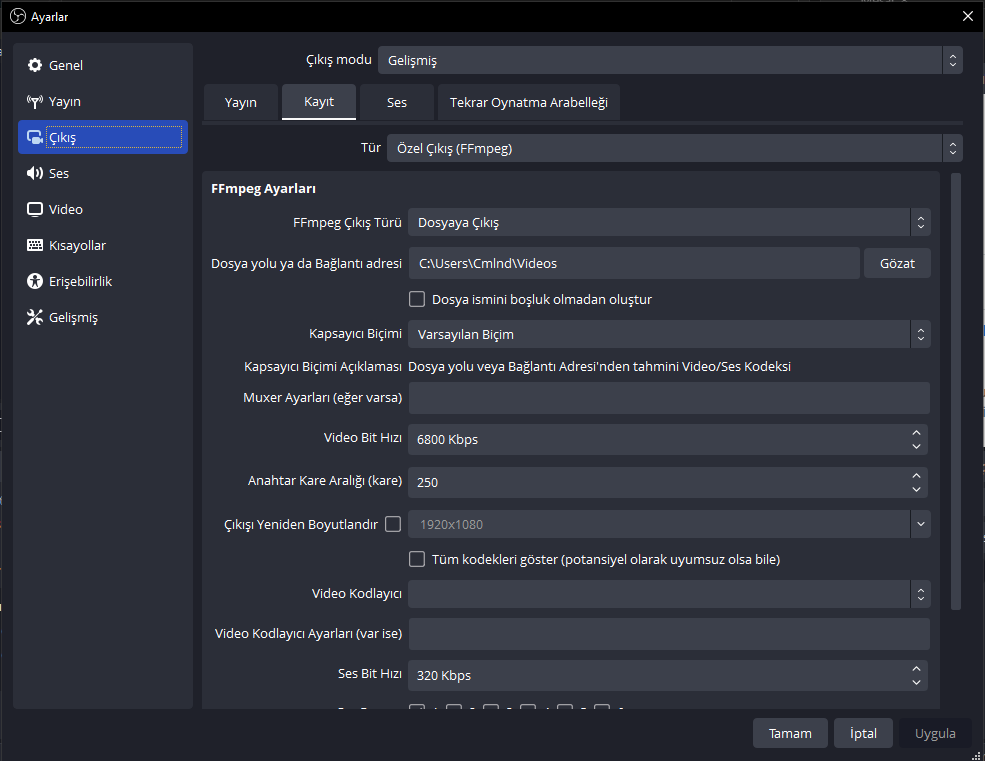Click the gear icon beside Genel
The width and height of the screenshot is (985, 761).
[x=35, y=66]
